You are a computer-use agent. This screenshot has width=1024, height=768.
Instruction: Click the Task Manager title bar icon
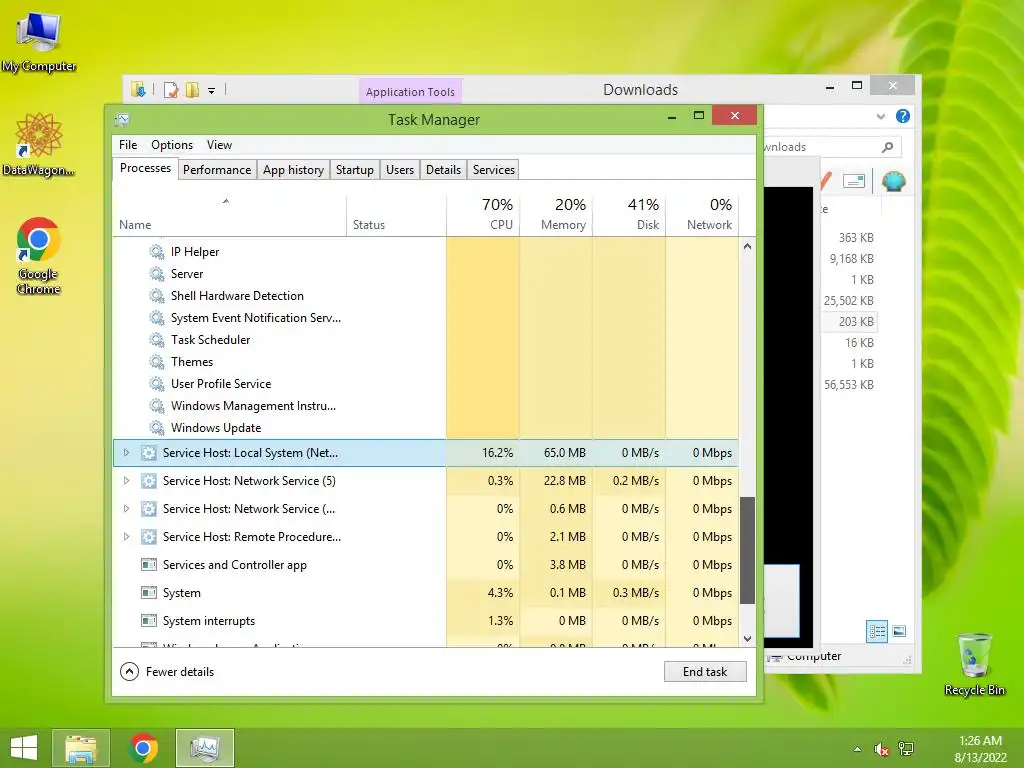coord(121,120)
